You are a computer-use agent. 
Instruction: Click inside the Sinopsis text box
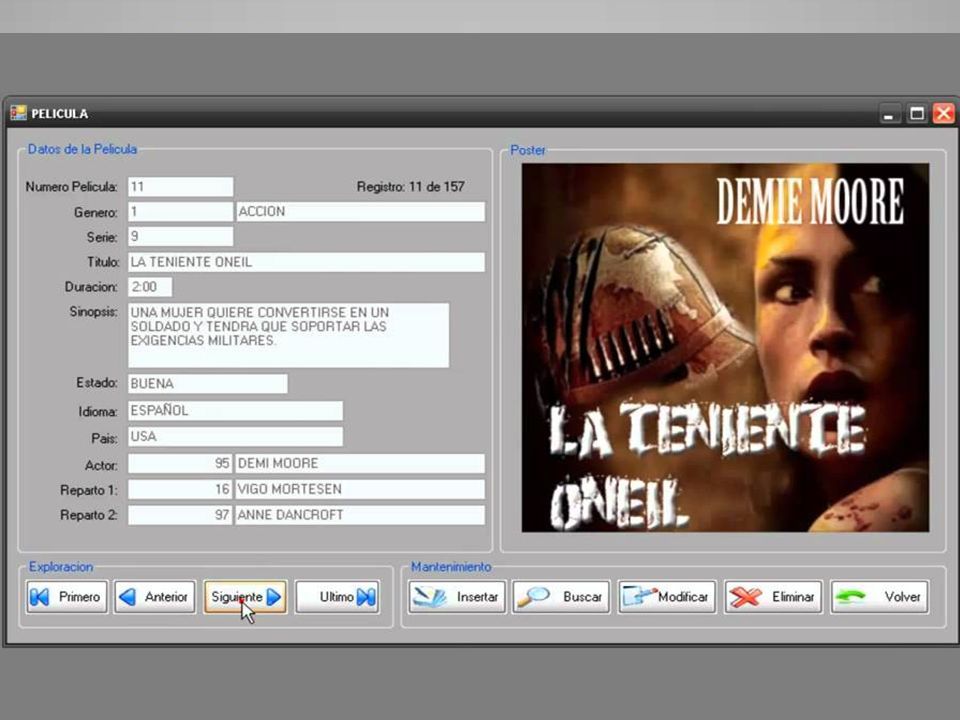pos(288,336)
